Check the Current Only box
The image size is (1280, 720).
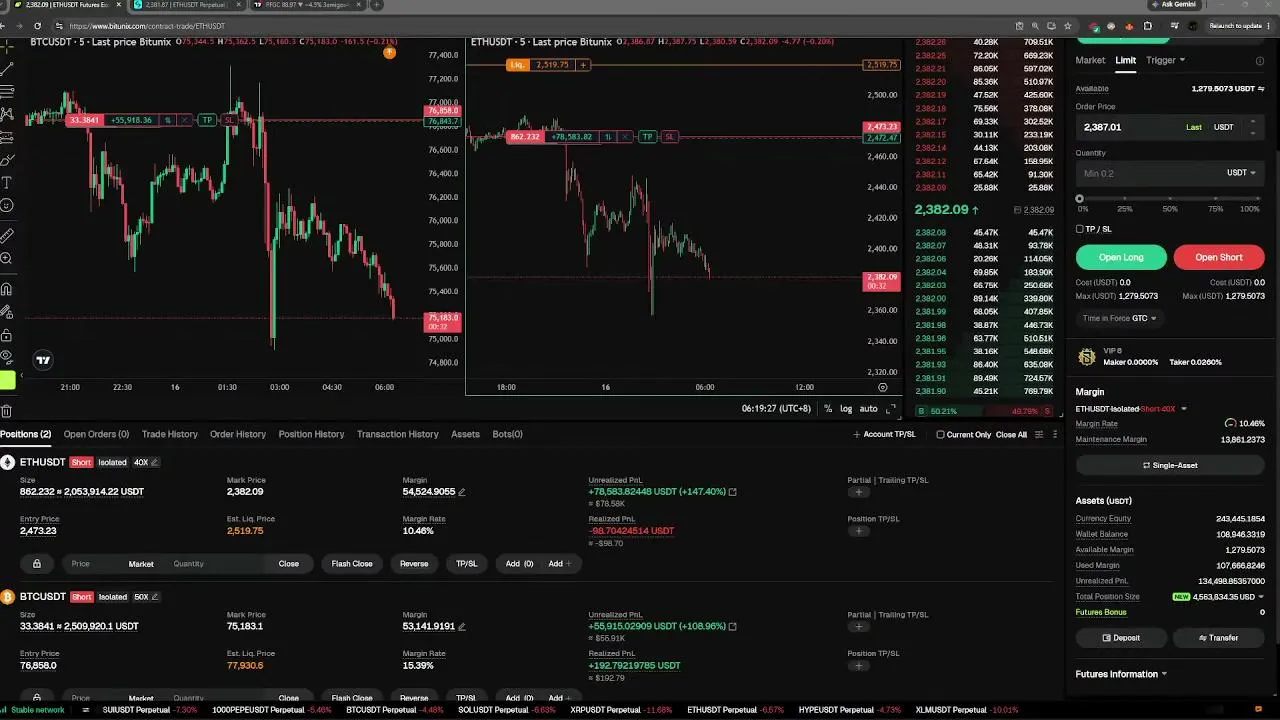[940, 435]
